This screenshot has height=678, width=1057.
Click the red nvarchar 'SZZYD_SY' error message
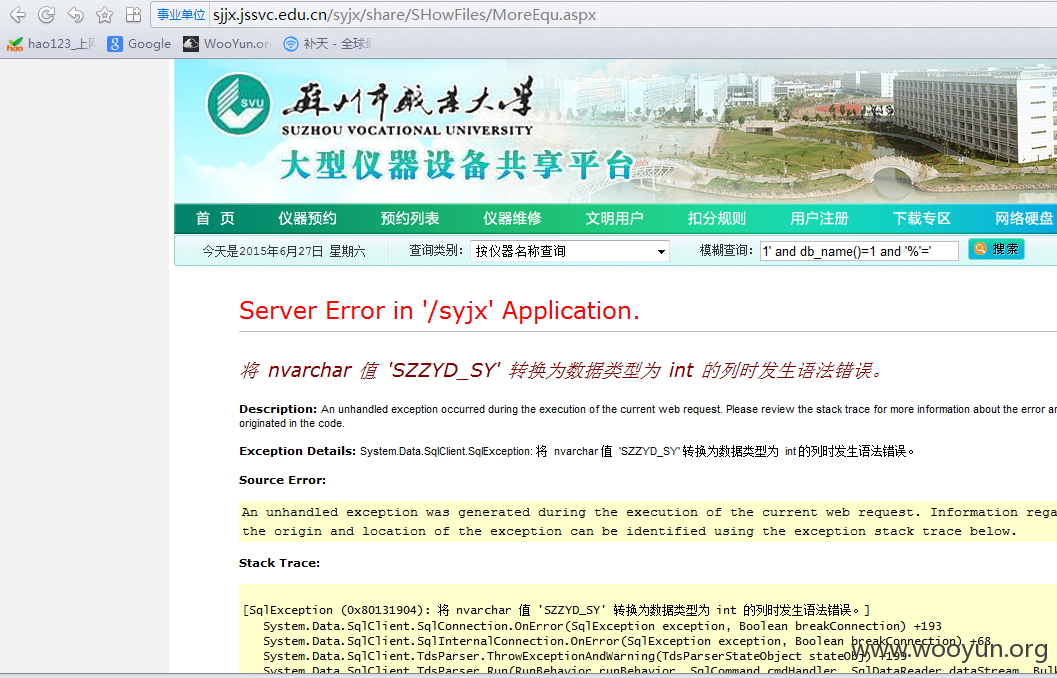coord(562,370)
